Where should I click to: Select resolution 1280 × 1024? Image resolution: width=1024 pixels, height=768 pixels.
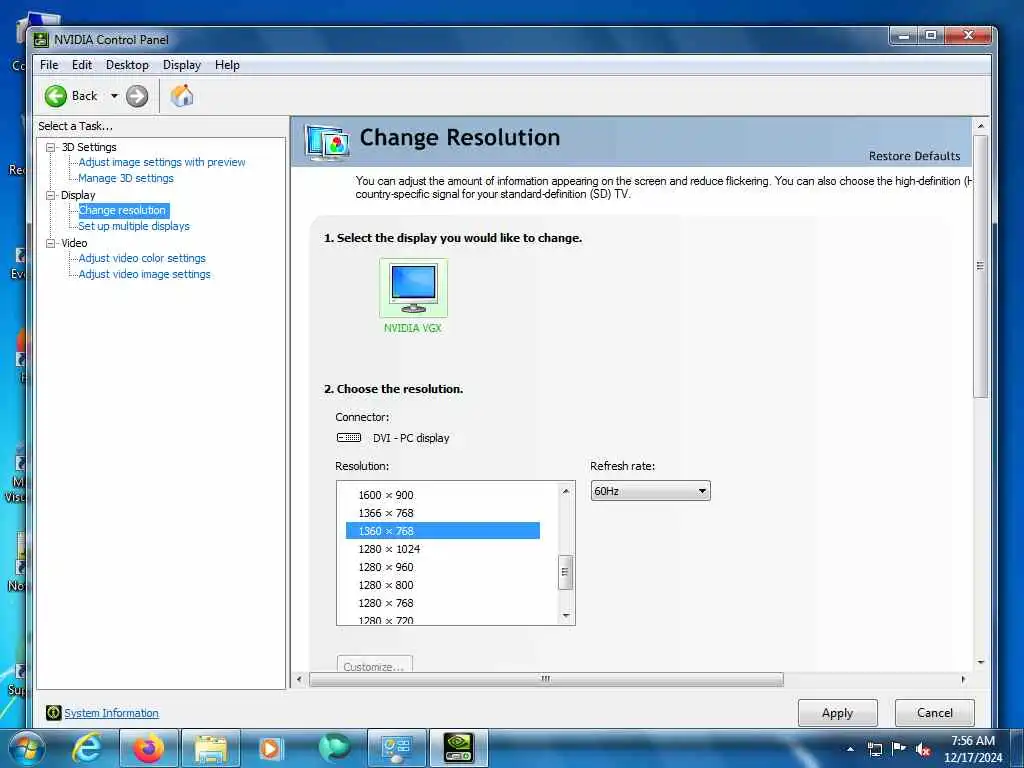pos(443,549)
